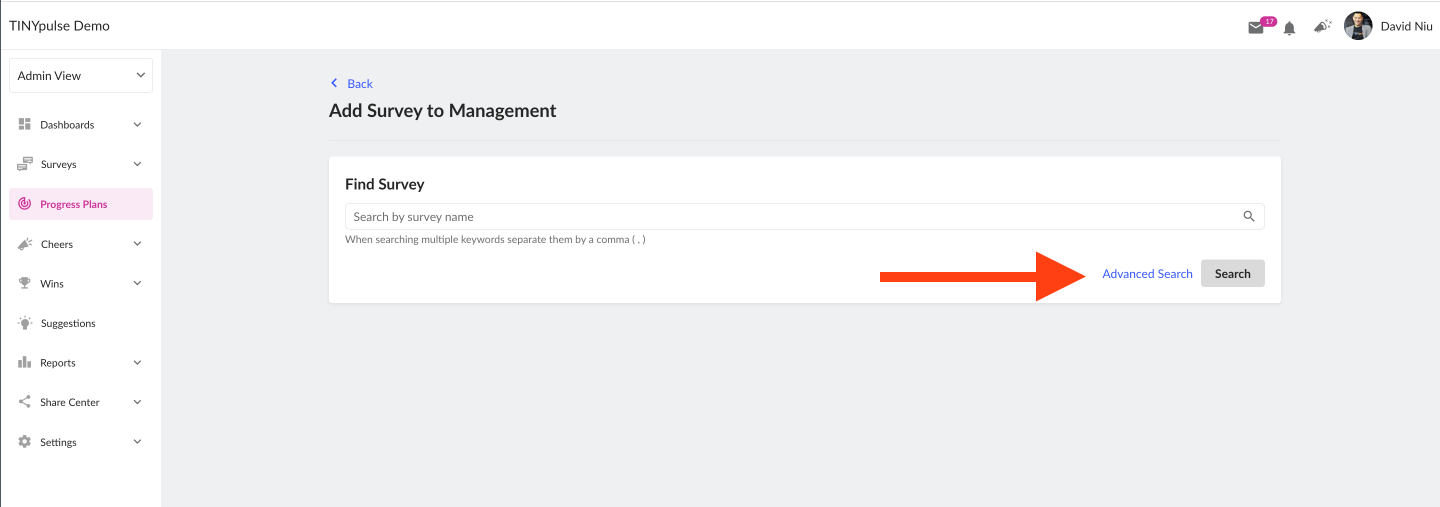Expand the Reports menu chevron
The width and height of the screenshot is (1440, 507).
click(x=138, y=363)
